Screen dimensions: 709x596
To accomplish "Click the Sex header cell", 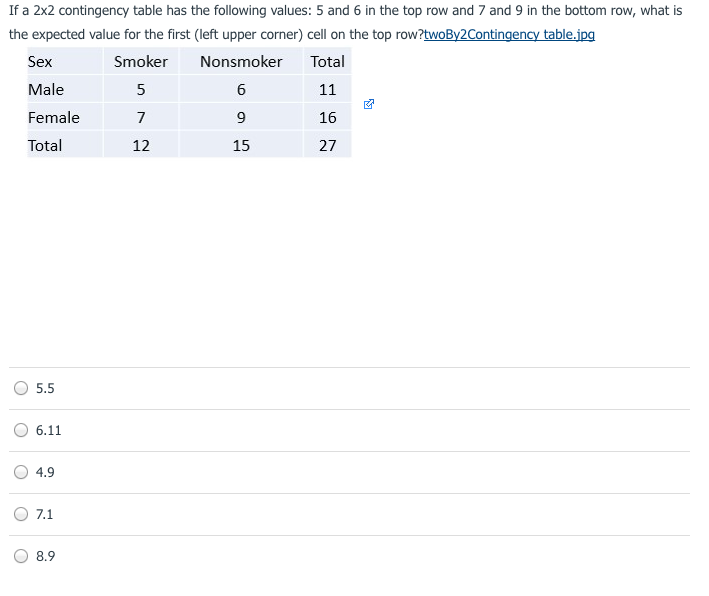I will (x=41, y=61).
